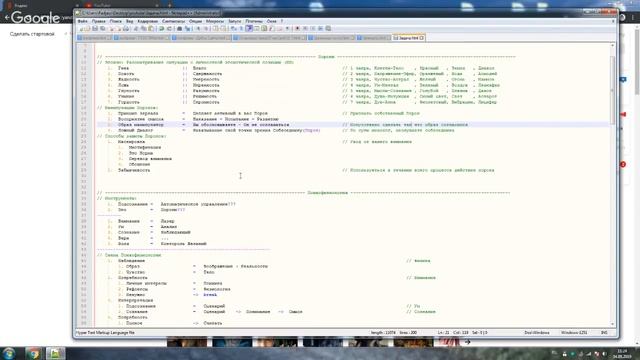The image size is (640, 360).
Task: Click the Save file toolbar icon
Action: 95,29
